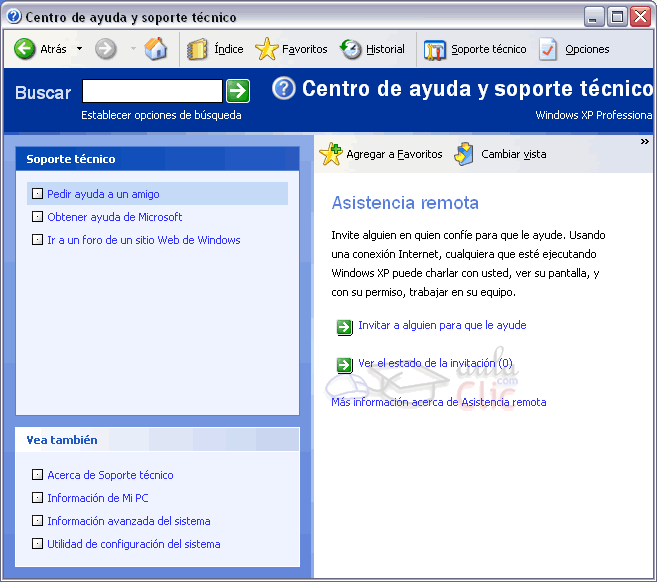The image size is (657, 582).
Task: Click the Home house icon
Action: pyautogui.click(x=156, y=49)
